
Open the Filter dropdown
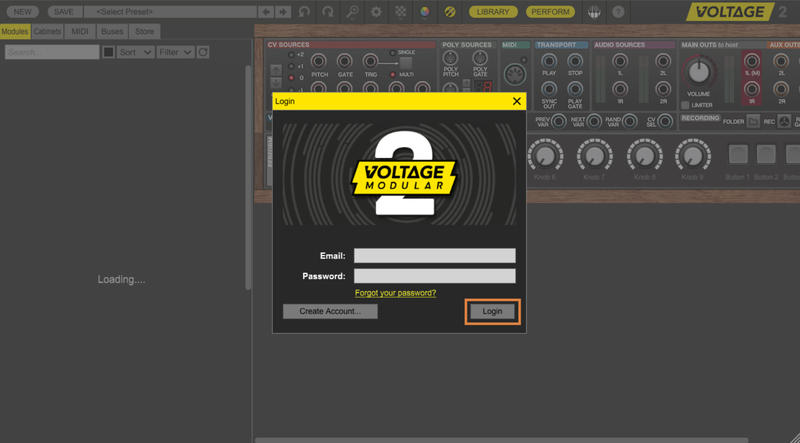tap(176, 52)
